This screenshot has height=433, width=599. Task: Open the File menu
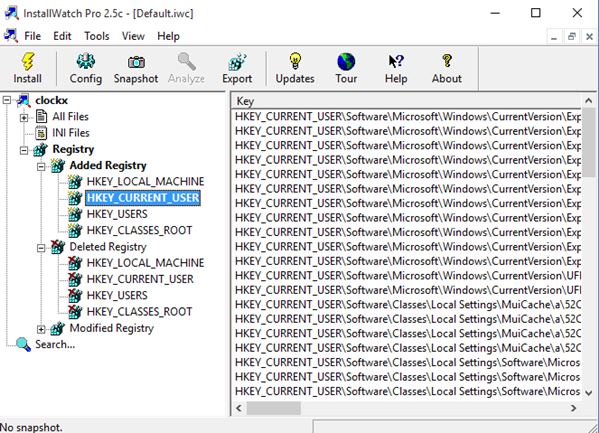tap(32, 36)
